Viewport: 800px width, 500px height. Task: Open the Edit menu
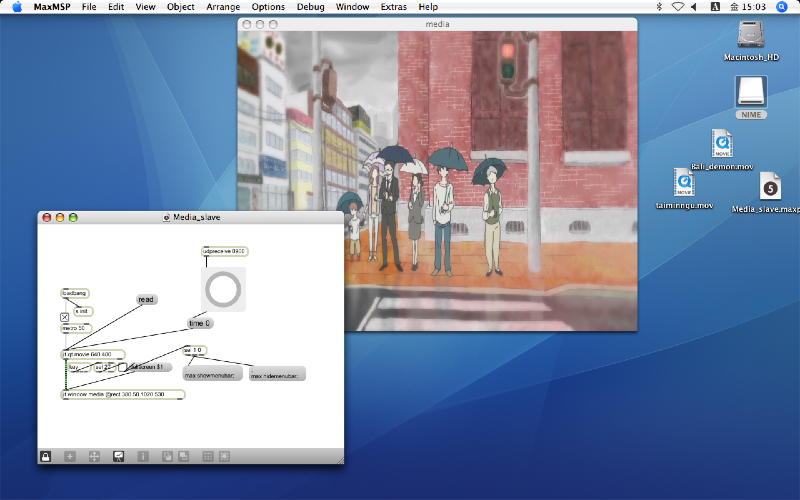[116, 7]
